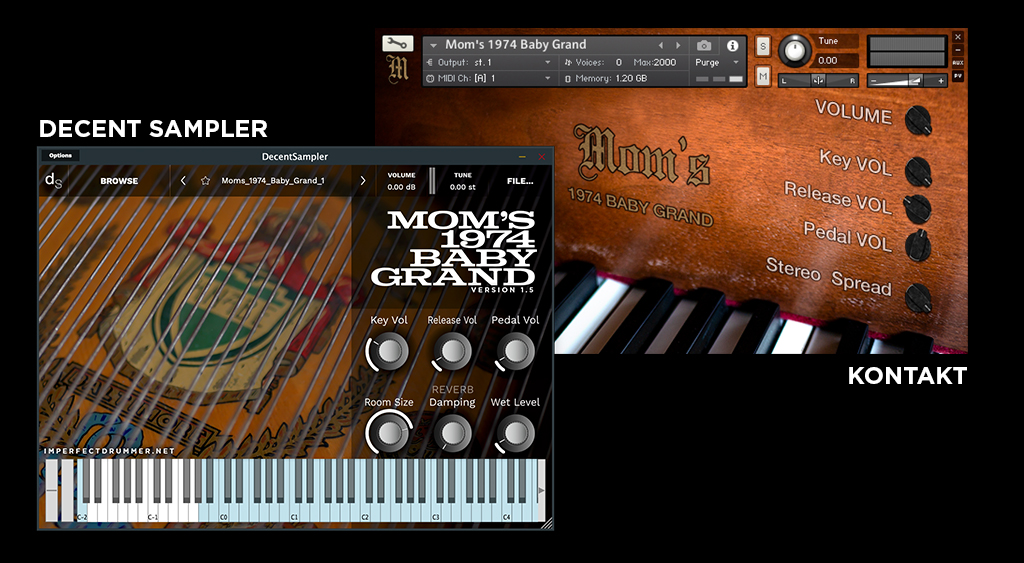Go to next preset in DecentSampler
The image size is (1024, 563).
pos(363,181)
